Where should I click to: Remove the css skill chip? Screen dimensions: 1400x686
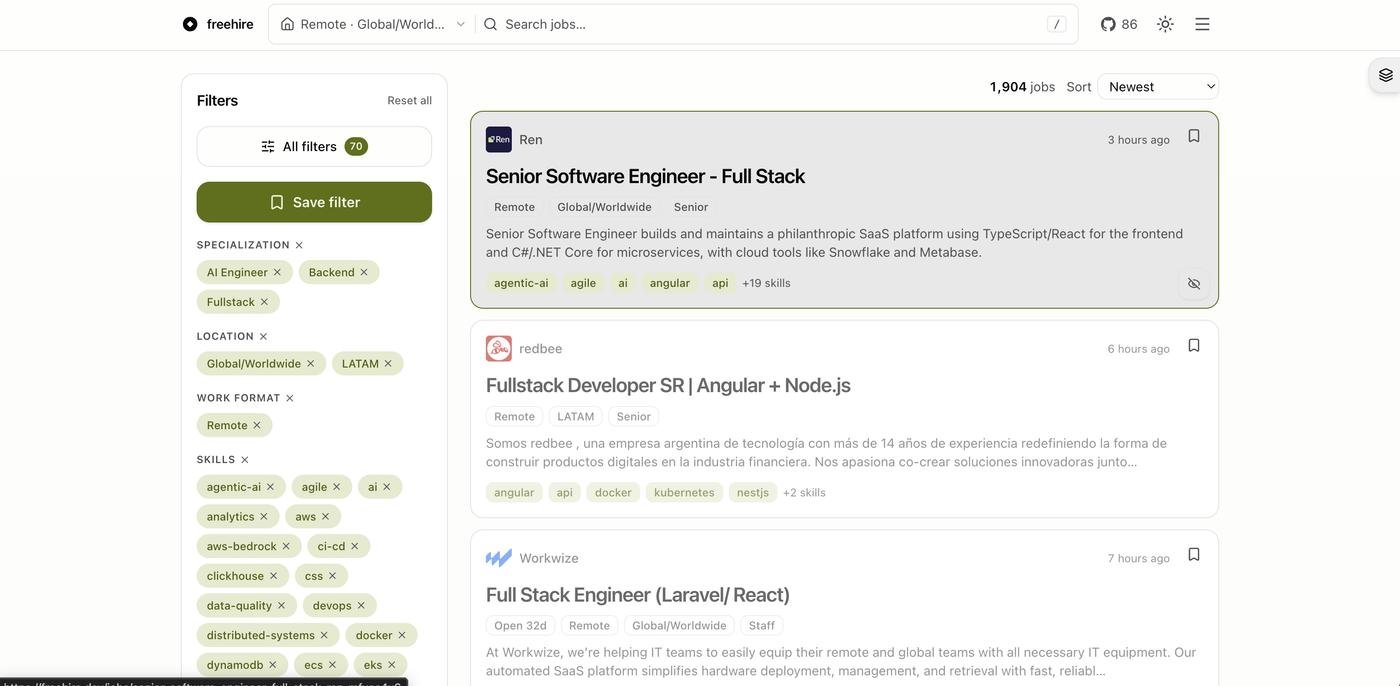pos(333,576)
